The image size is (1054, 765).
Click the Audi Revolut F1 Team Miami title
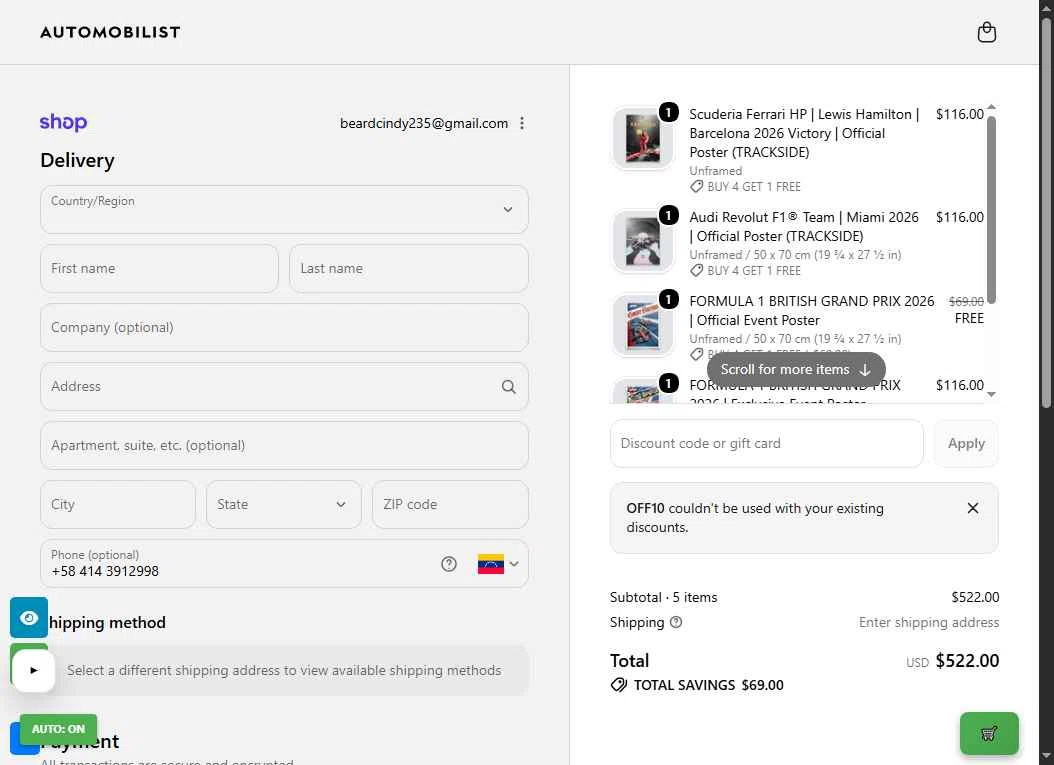[x=804, y=227]
